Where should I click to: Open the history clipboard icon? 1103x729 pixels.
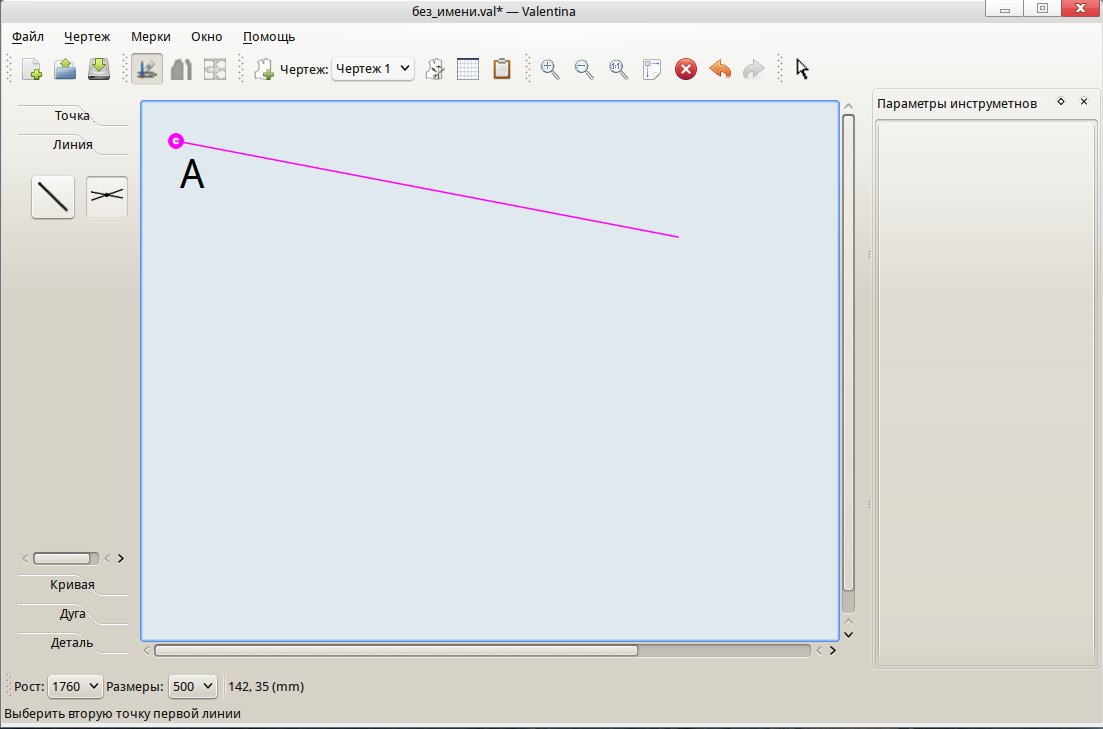click(x=502, y=69)
